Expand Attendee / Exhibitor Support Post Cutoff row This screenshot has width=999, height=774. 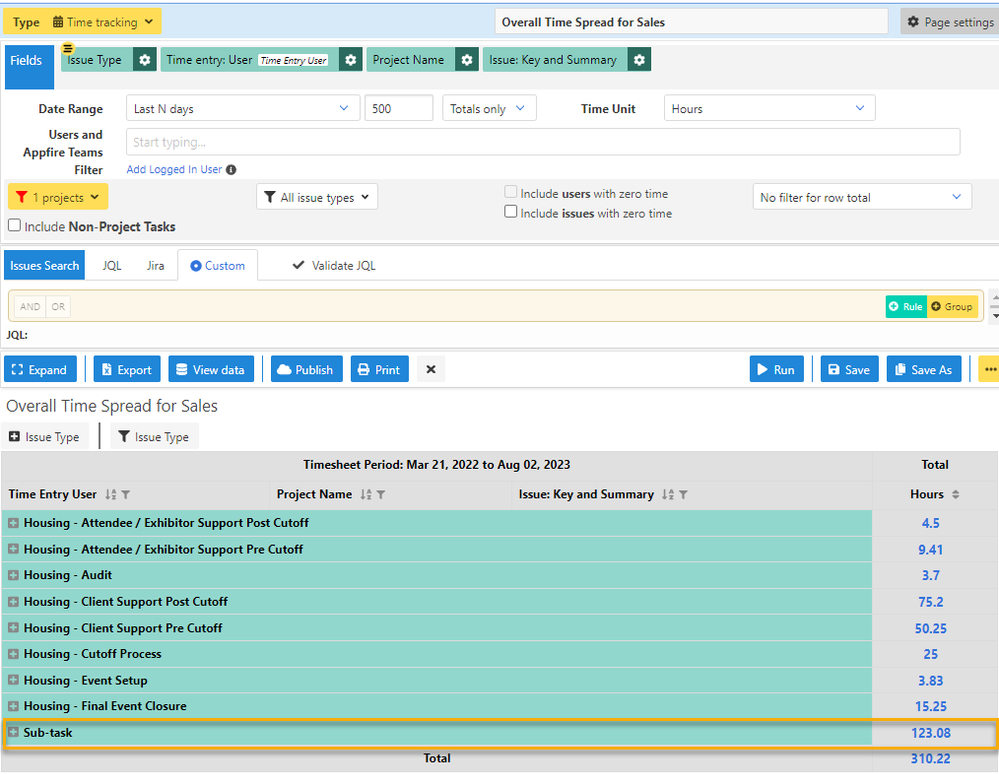click(13, 522)
